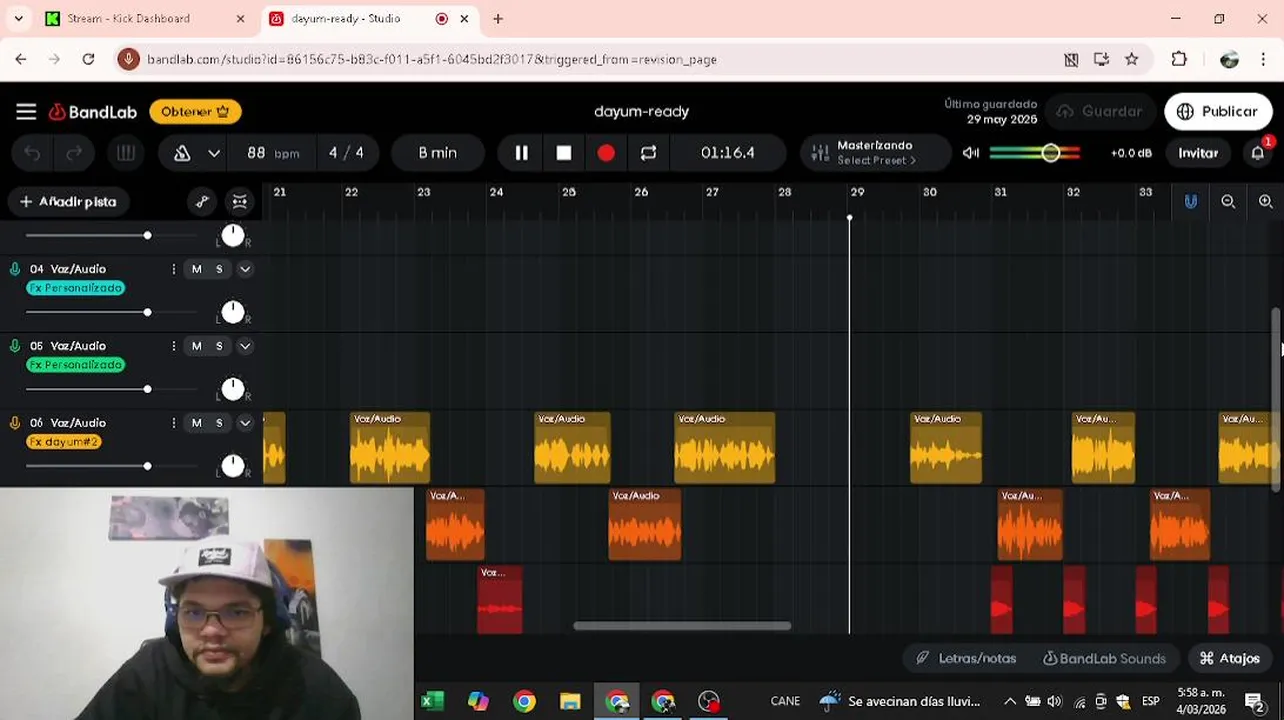
Task: Click the master volume speaker icon
Action: tap(970, 153)
